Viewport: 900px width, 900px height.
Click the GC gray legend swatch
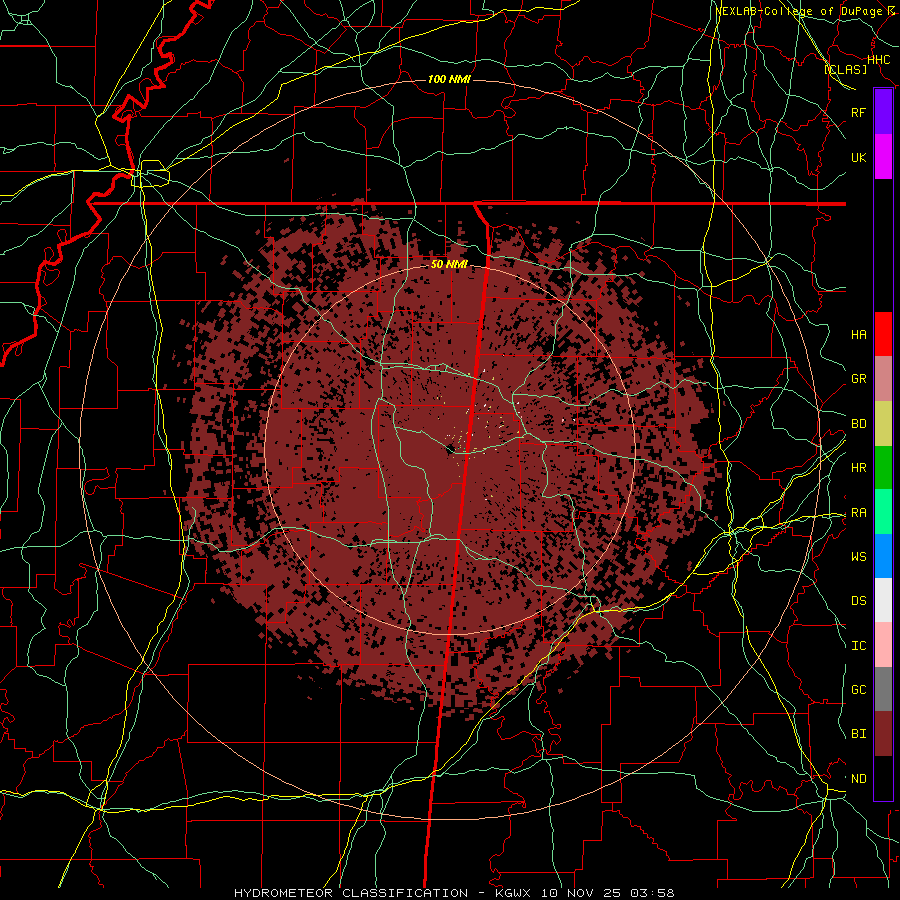(883, 689)
